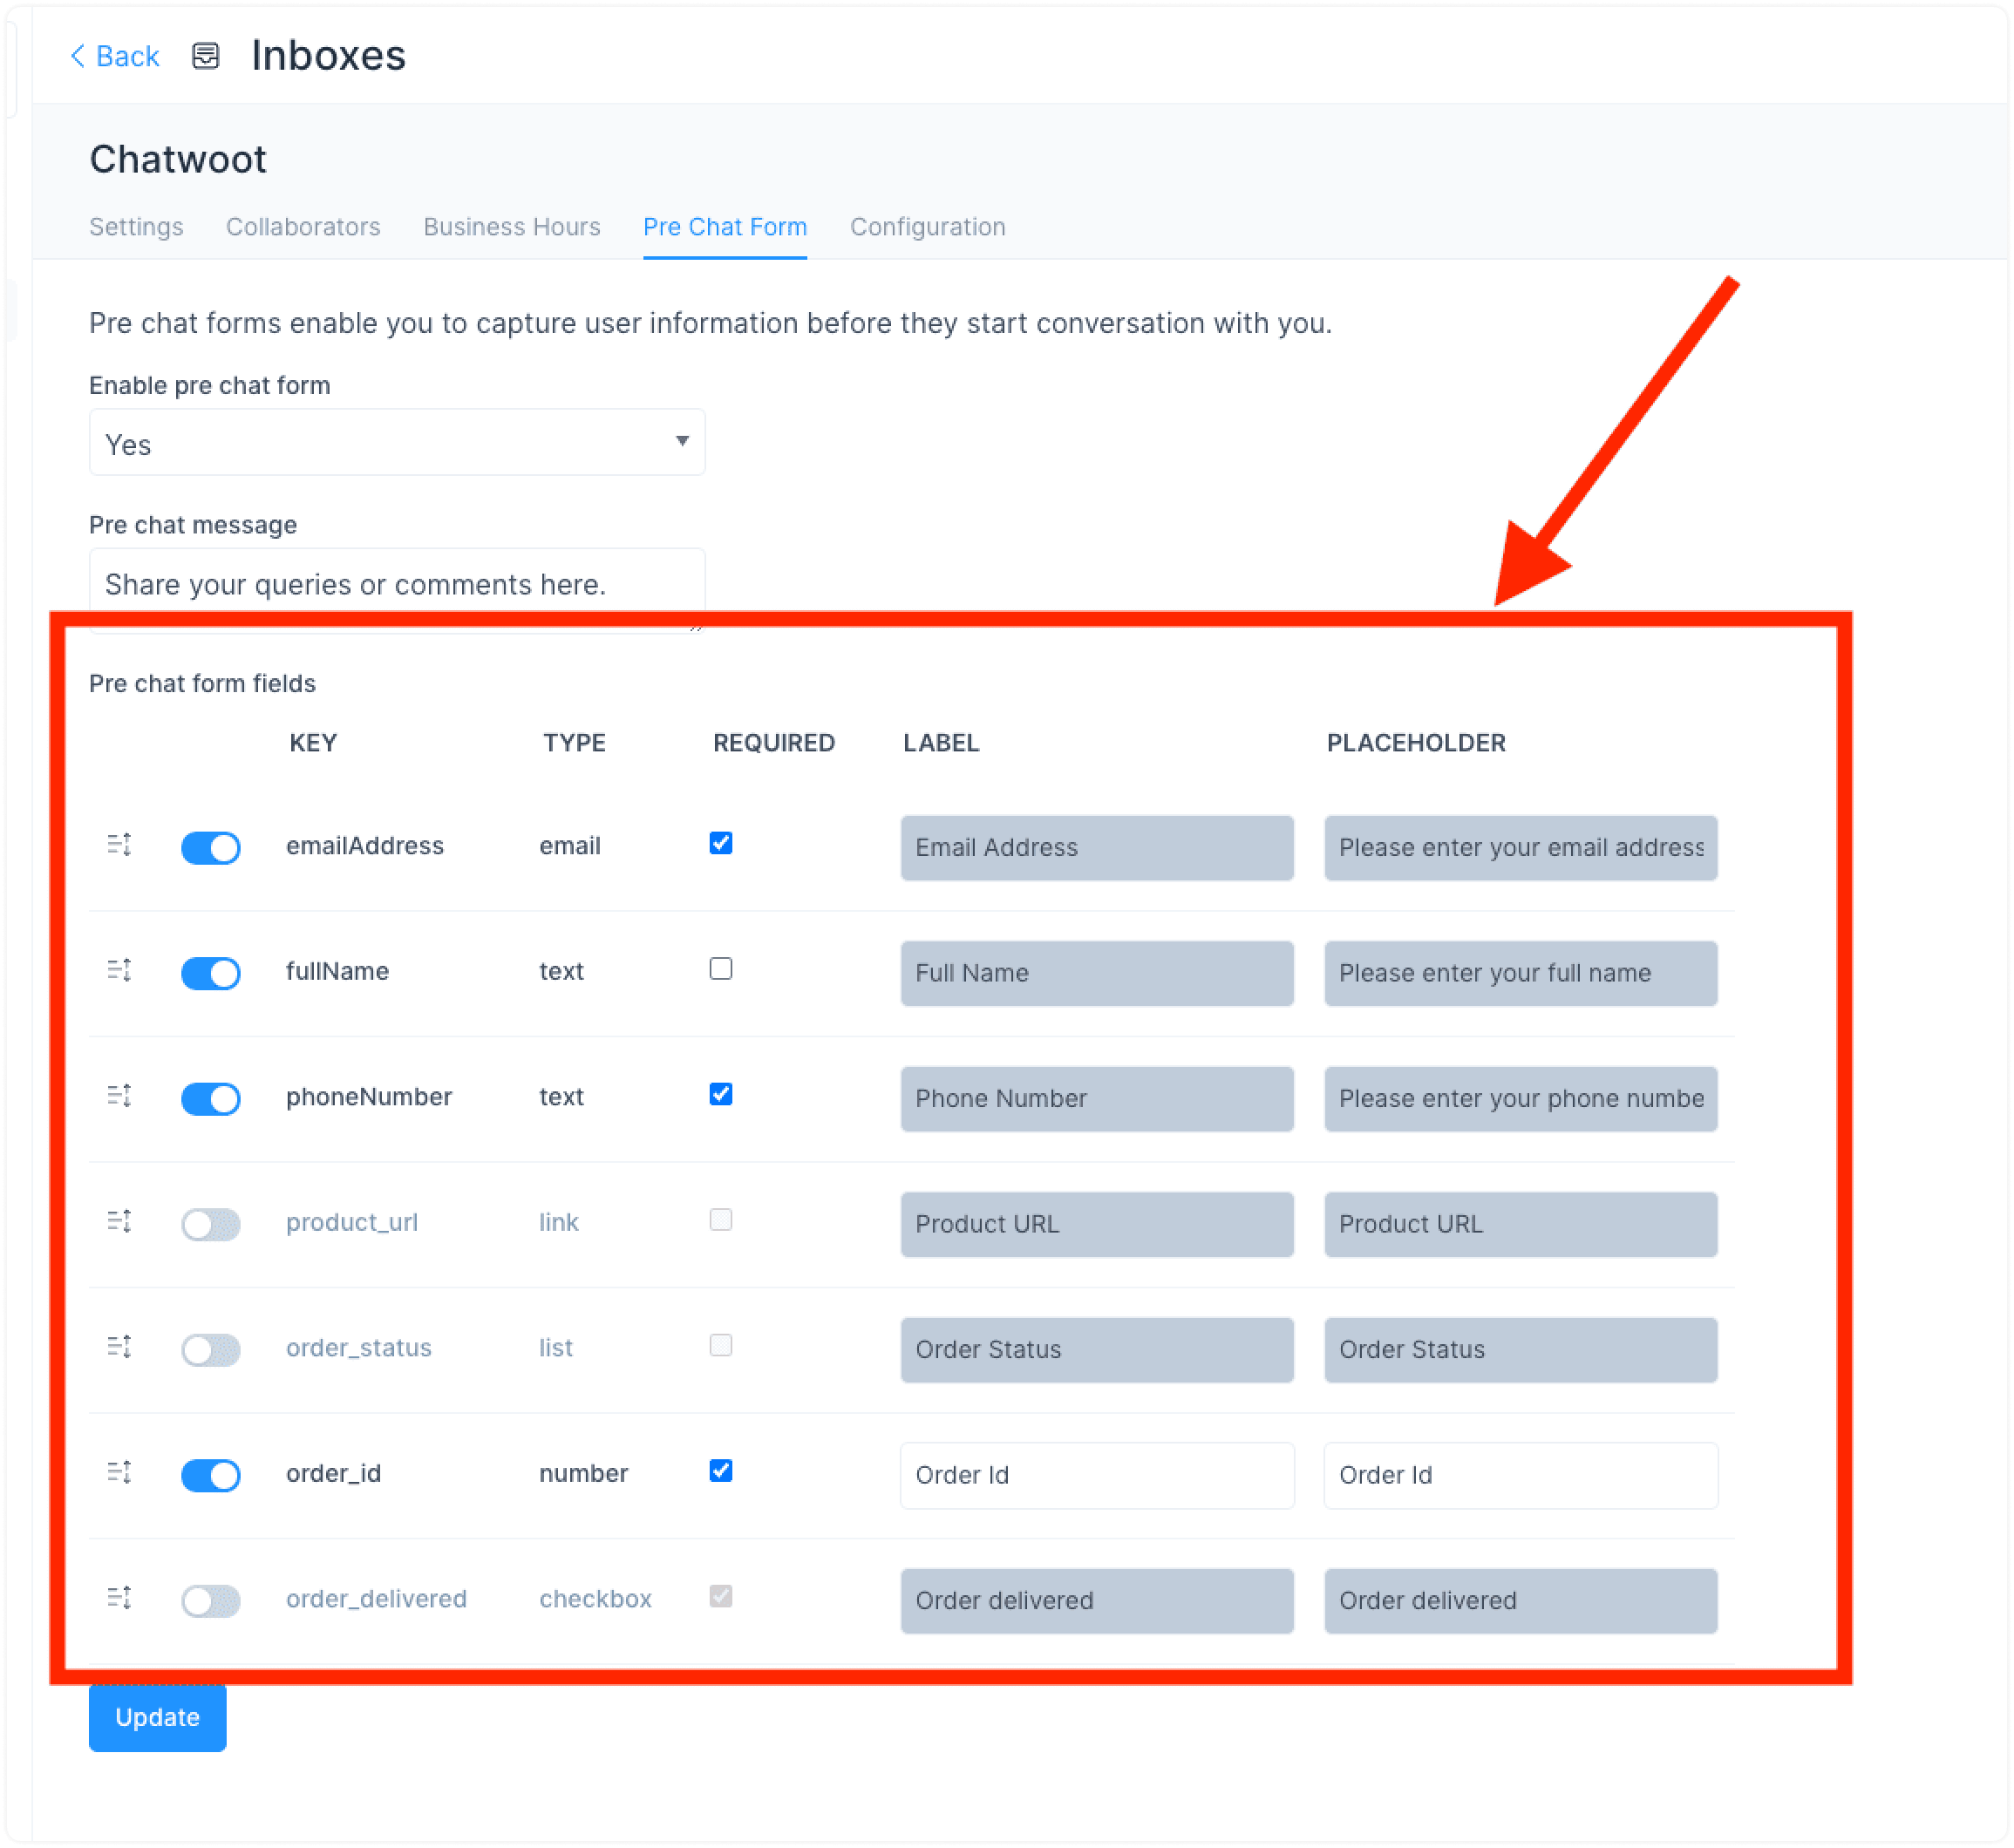Click the Inboxes icon in the header

[x=206, y=56]
